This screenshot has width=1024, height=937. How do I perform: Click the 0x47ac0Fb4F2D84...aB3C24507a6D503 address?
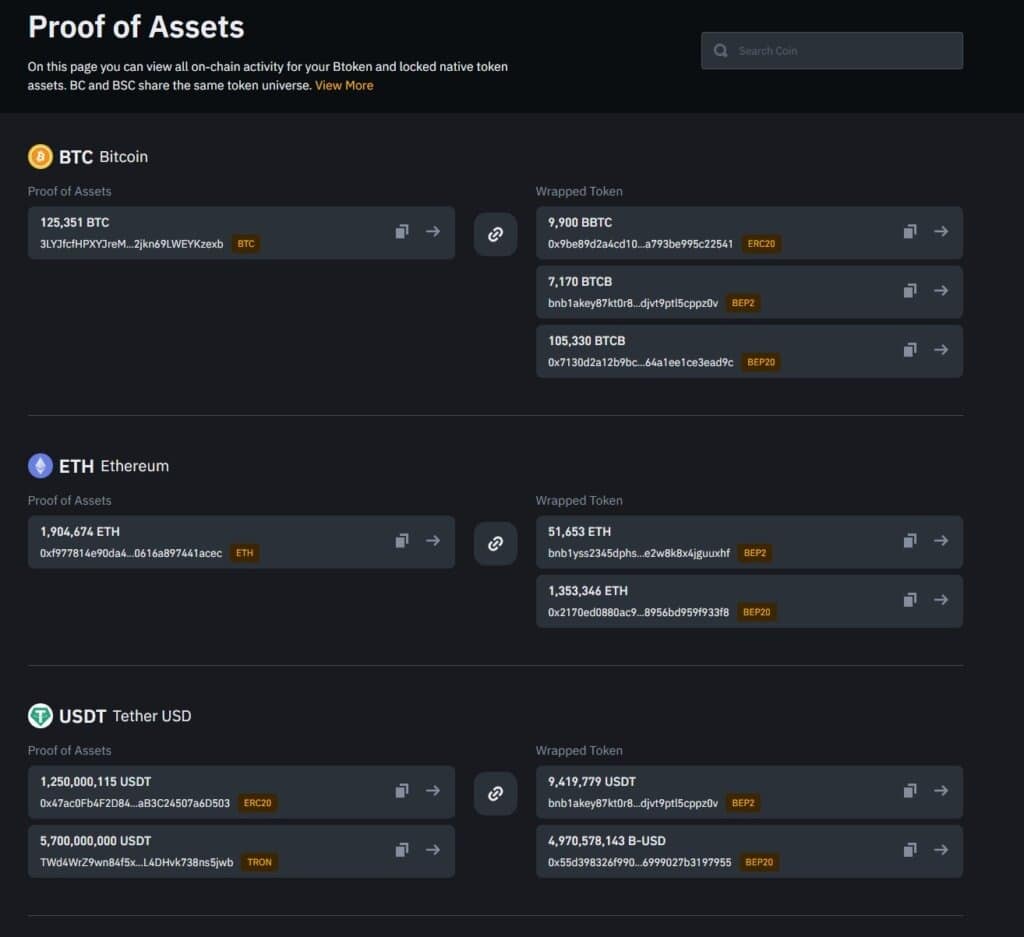coord(135,803)
